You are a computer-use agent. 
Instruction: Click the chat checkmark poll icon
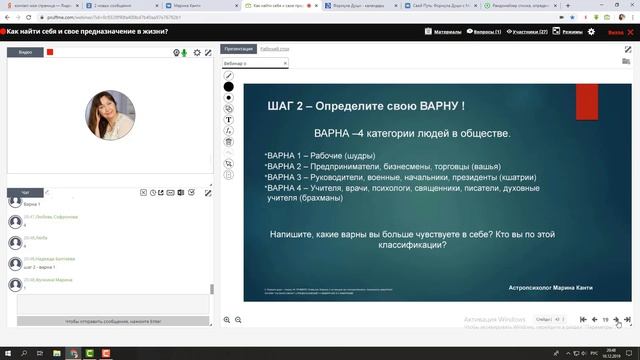coord(191,192)
